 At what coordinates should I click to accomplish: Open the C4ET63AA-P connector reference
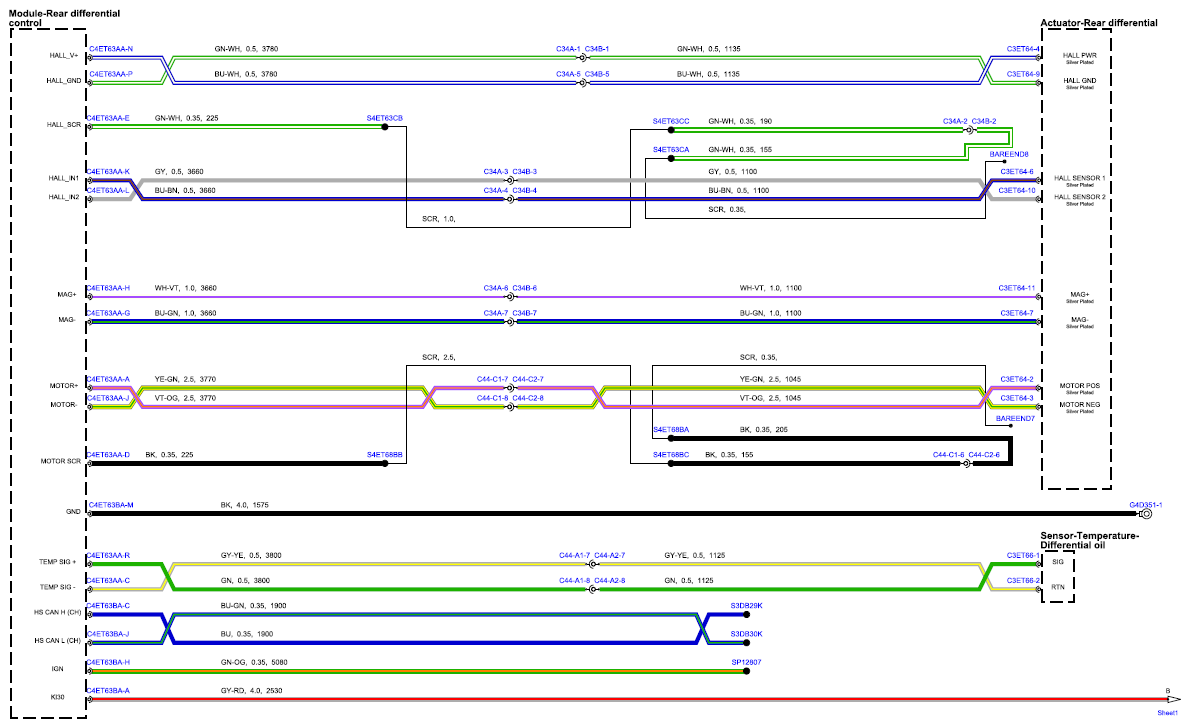tap(111, 74)
